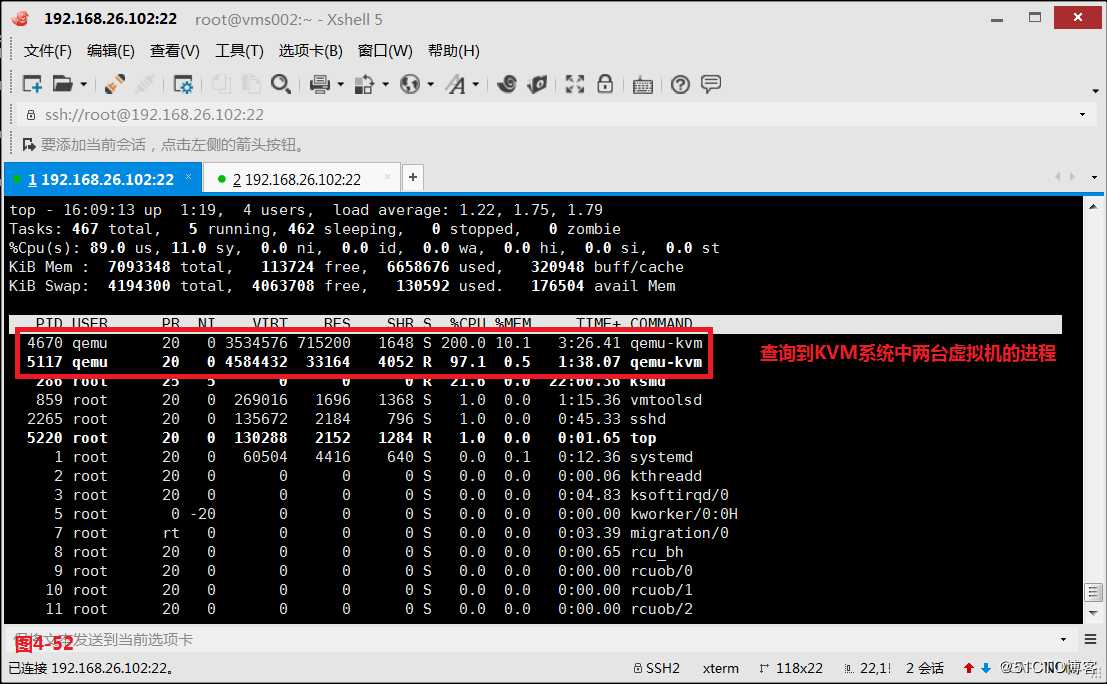Click the Print icon

tap(320, 85)
